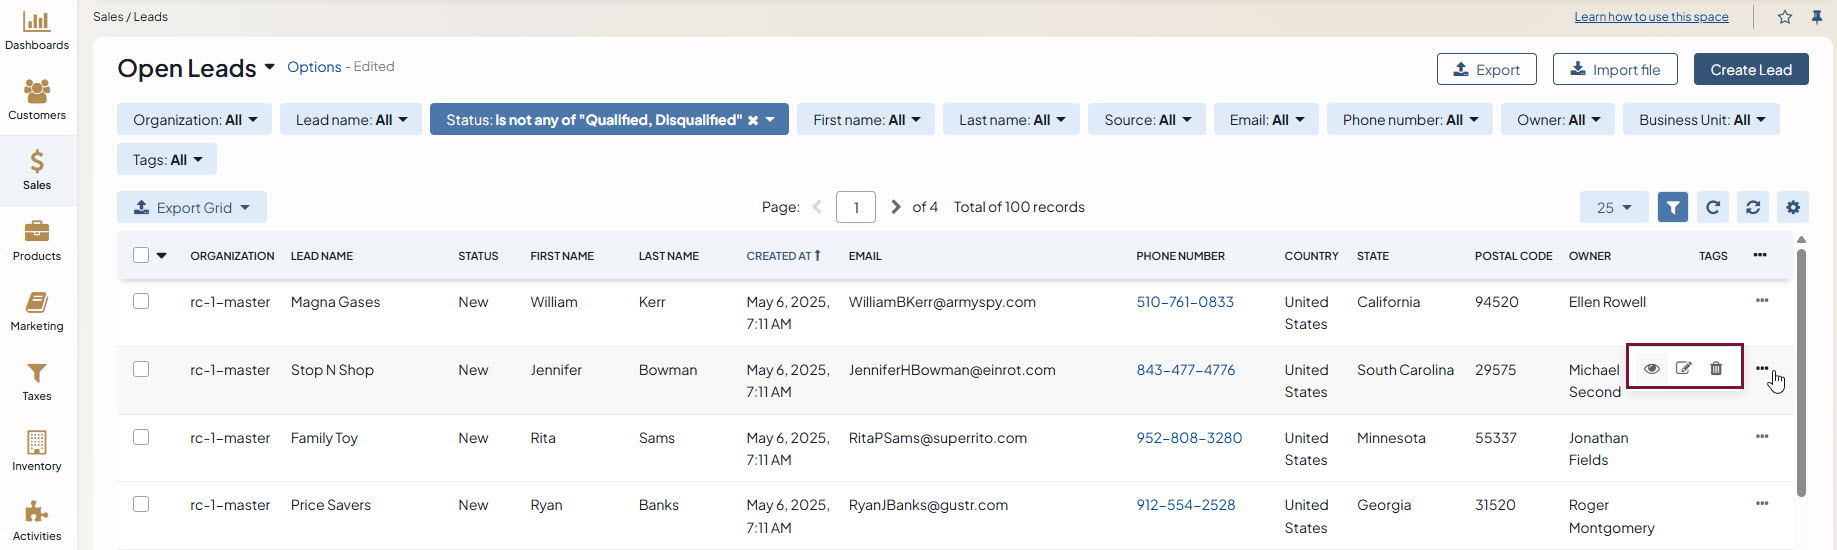Toggle the filter funnel icon

click(1673, 207)
